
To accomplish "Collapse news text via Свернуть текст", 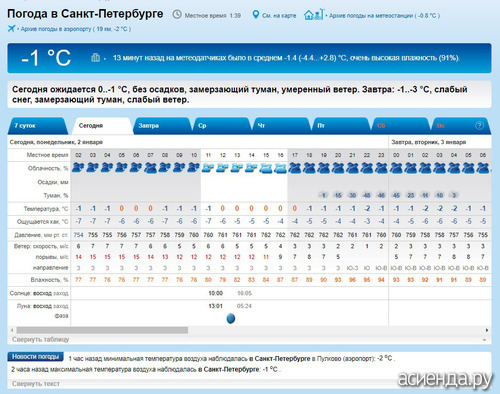I will click(36, 384).
